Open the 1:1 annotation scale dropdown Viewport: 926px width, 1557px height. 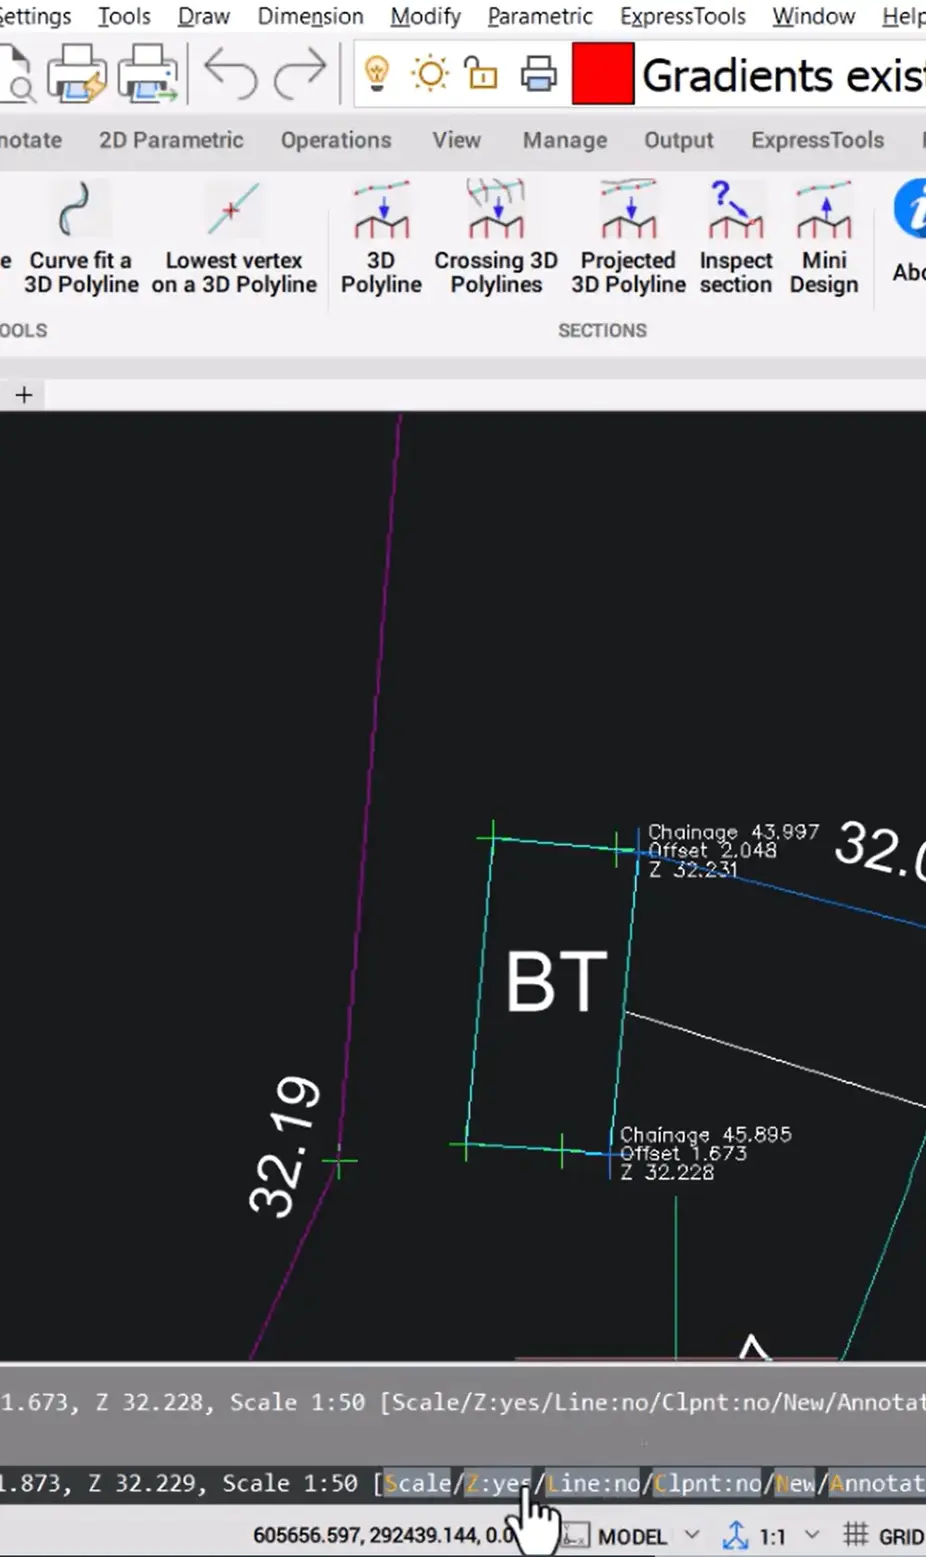811,1535
